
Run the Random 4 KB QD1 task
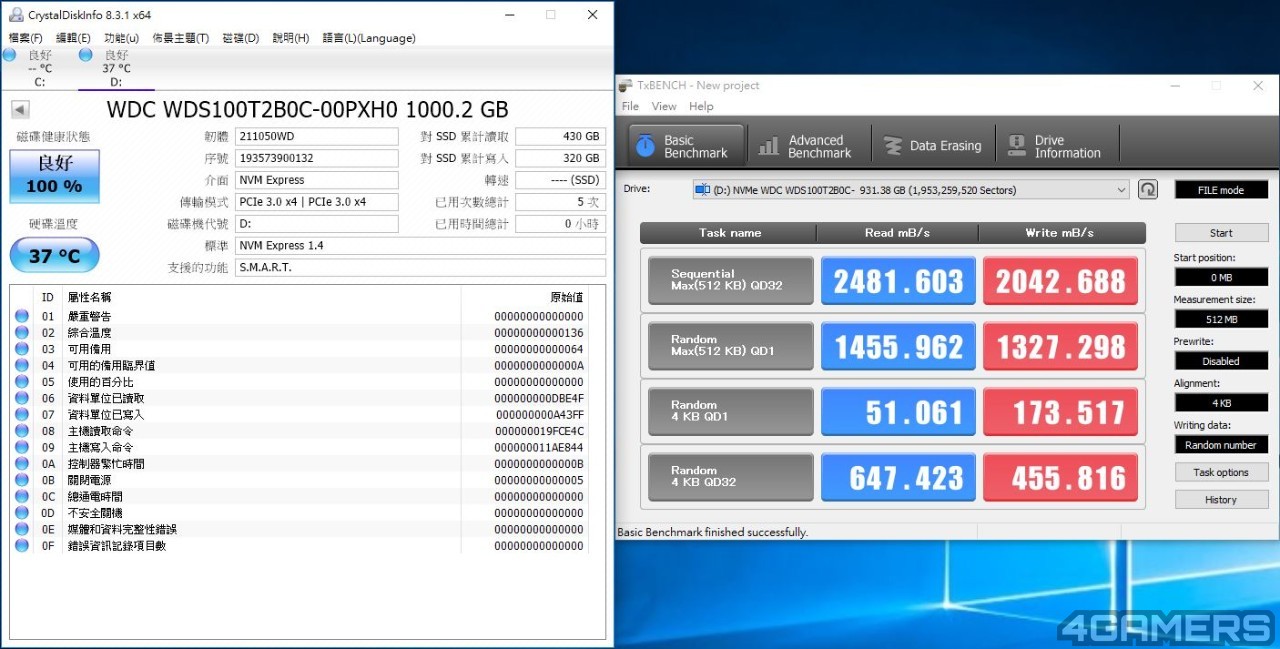731,412
